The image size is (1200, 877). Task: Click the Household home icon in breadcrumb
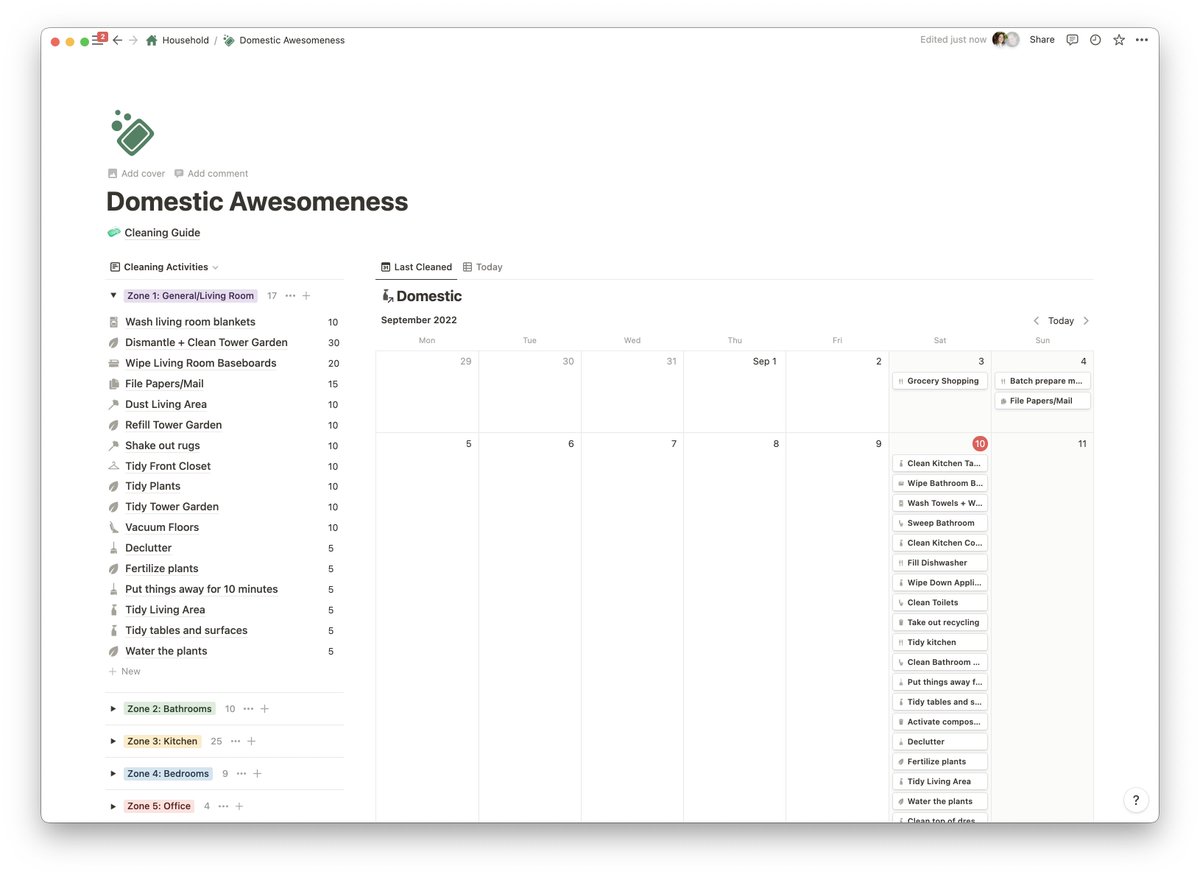tap(152, 40)
